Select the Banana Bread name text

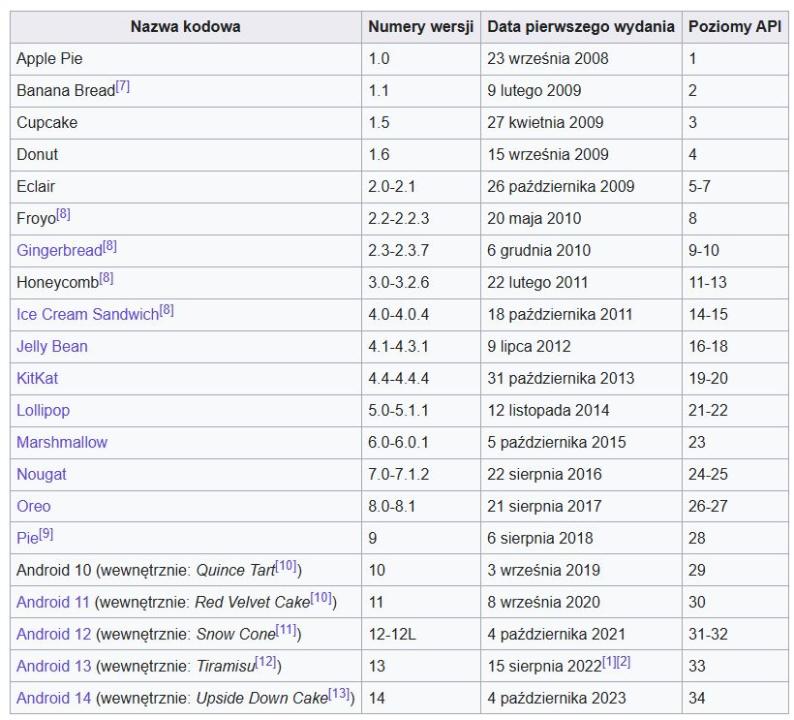(x=66, y=91)
